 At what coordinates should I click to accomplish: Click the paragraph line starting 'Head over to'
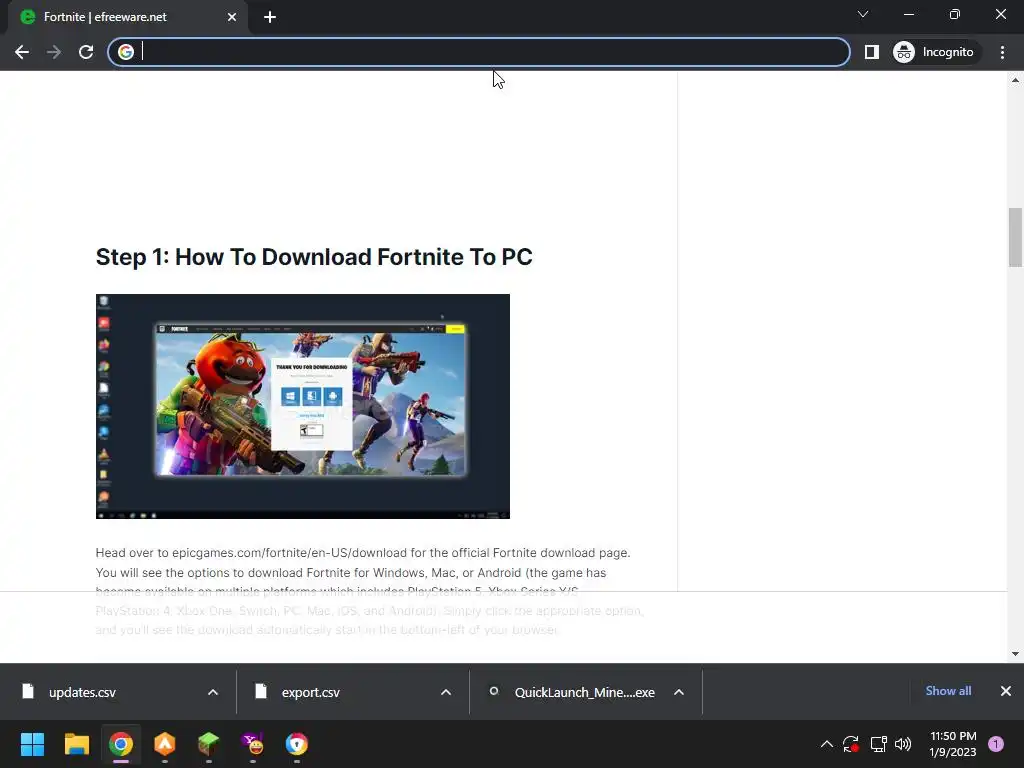(x=363, y=552)
